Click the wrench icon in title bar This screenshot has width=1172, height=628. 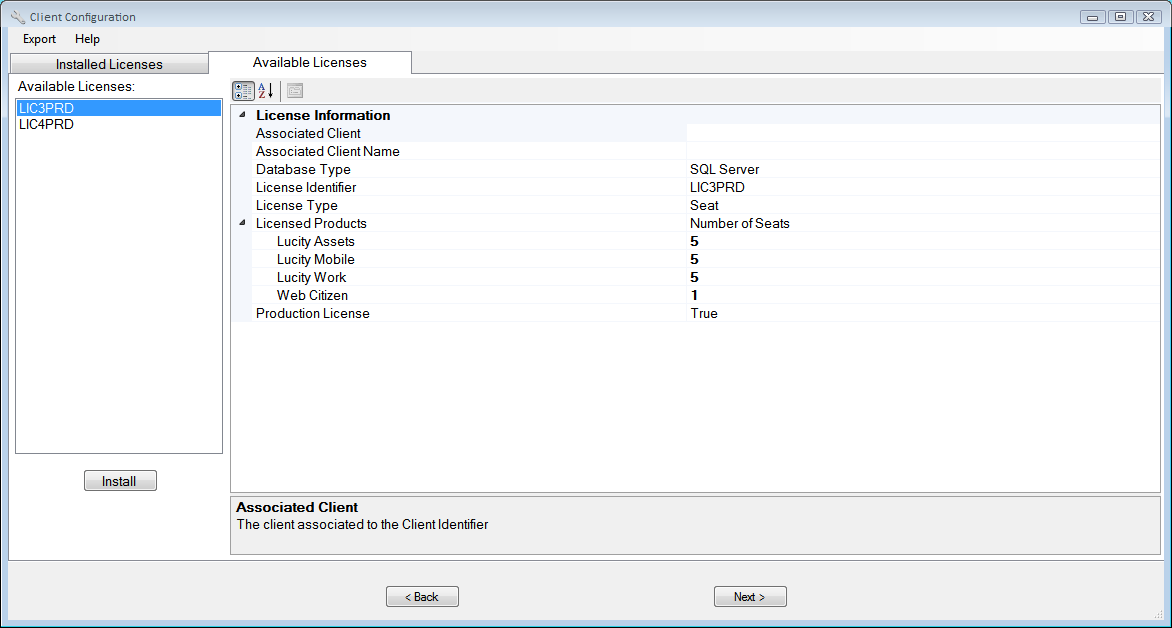(17, 17)
